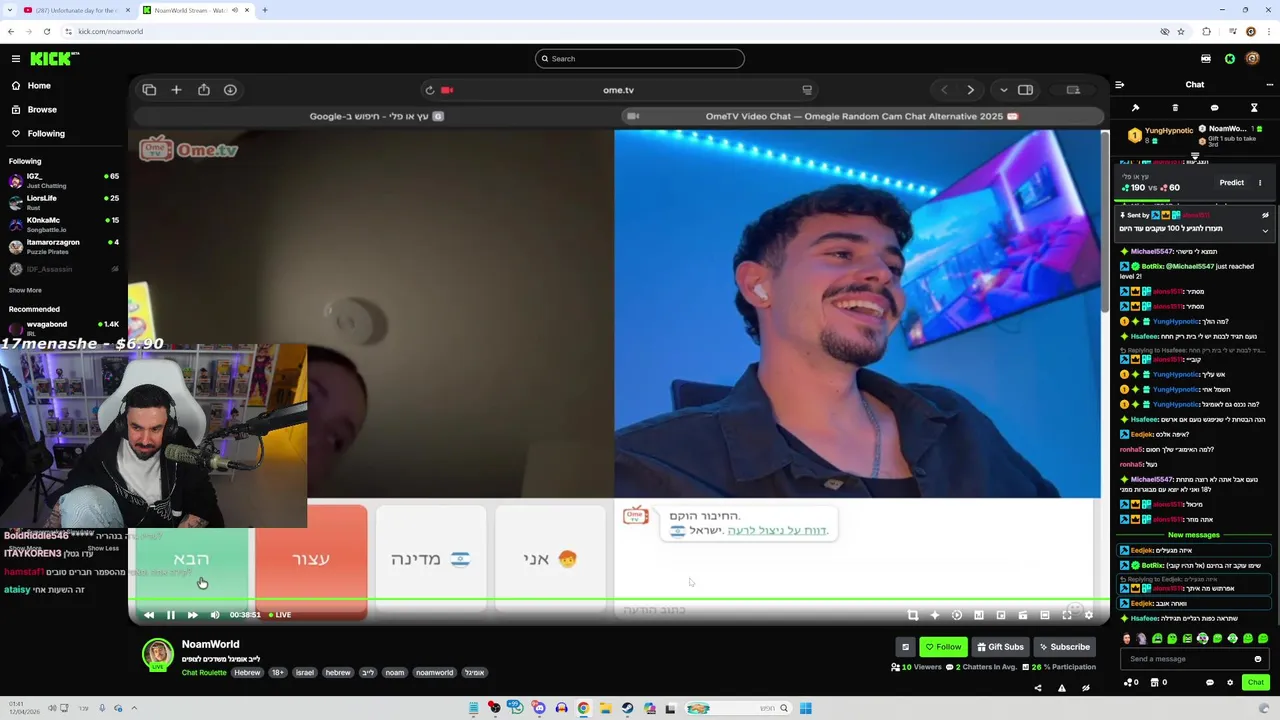
Task: Bookmark this page with the star icon
Action: click(x=1181, y=32)
